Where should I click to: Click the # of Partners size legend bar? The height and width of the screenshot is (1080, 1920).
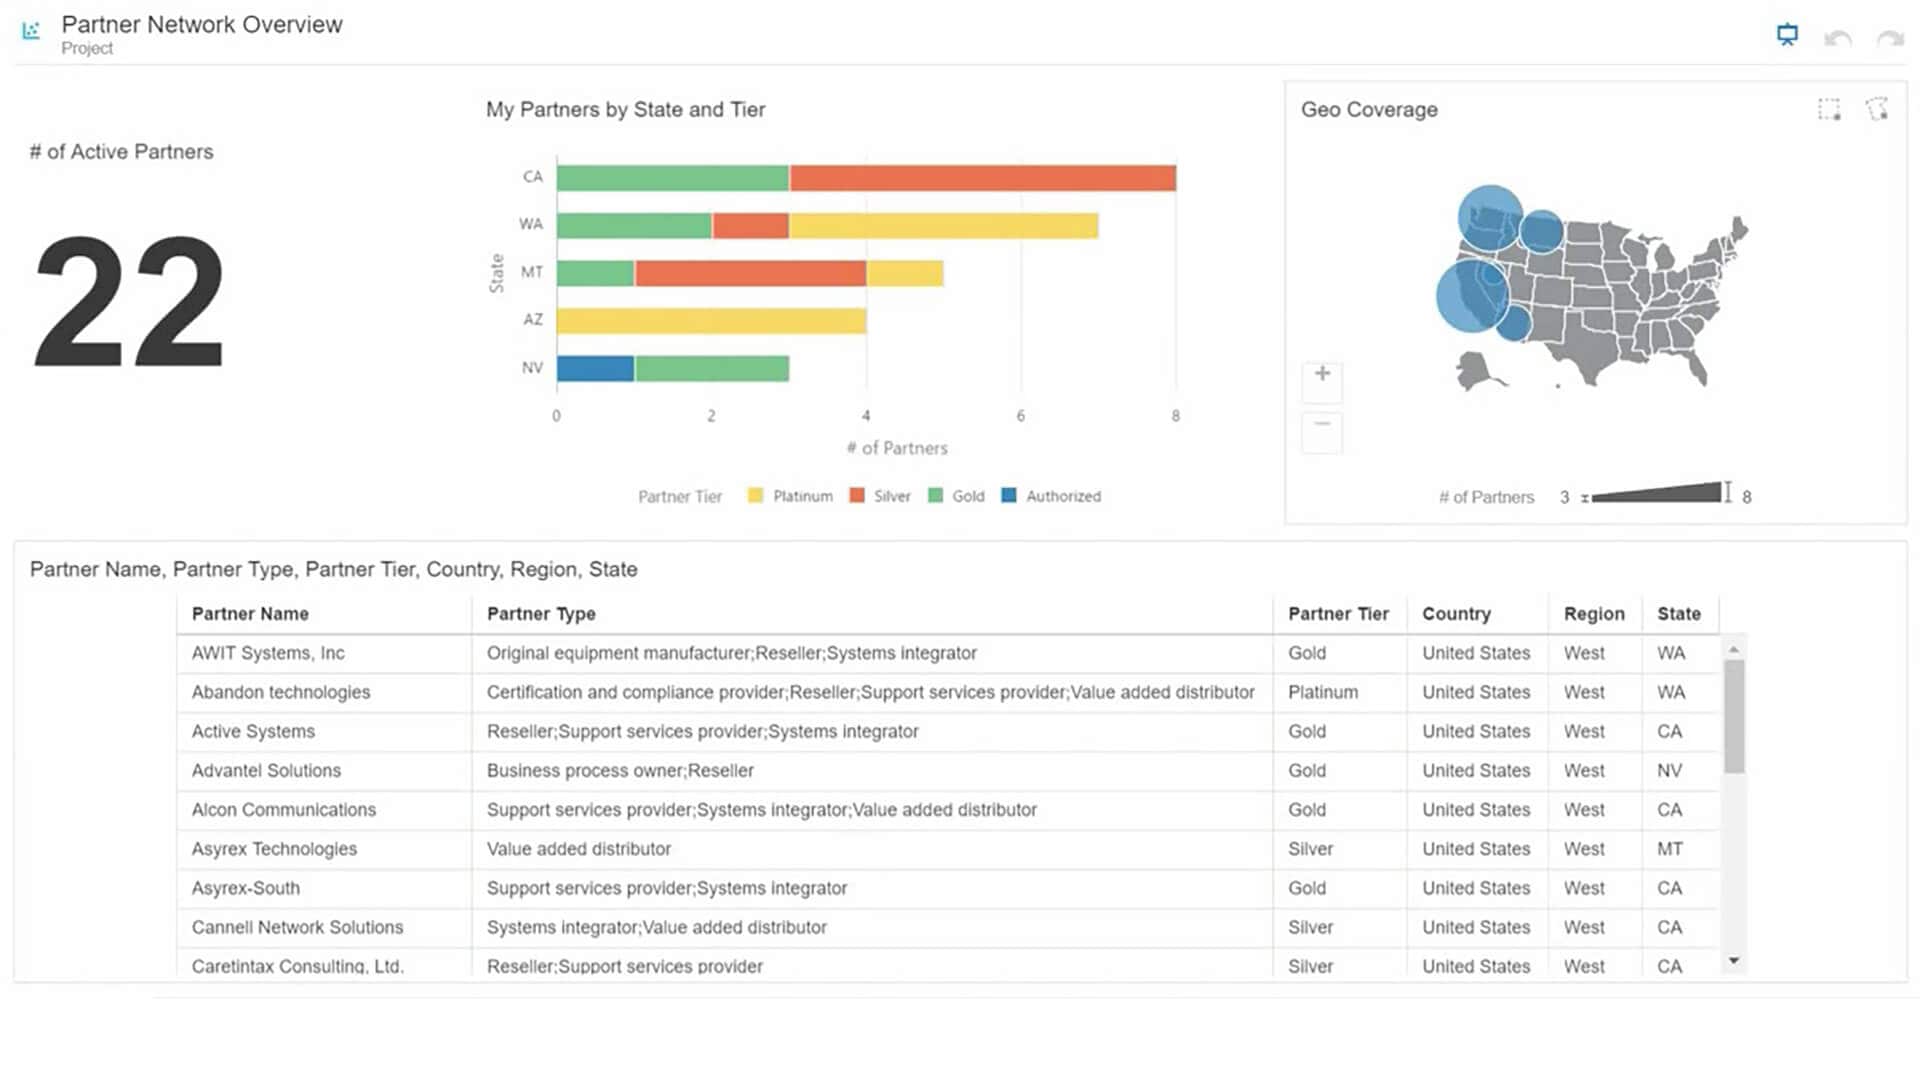(1657, 493)
